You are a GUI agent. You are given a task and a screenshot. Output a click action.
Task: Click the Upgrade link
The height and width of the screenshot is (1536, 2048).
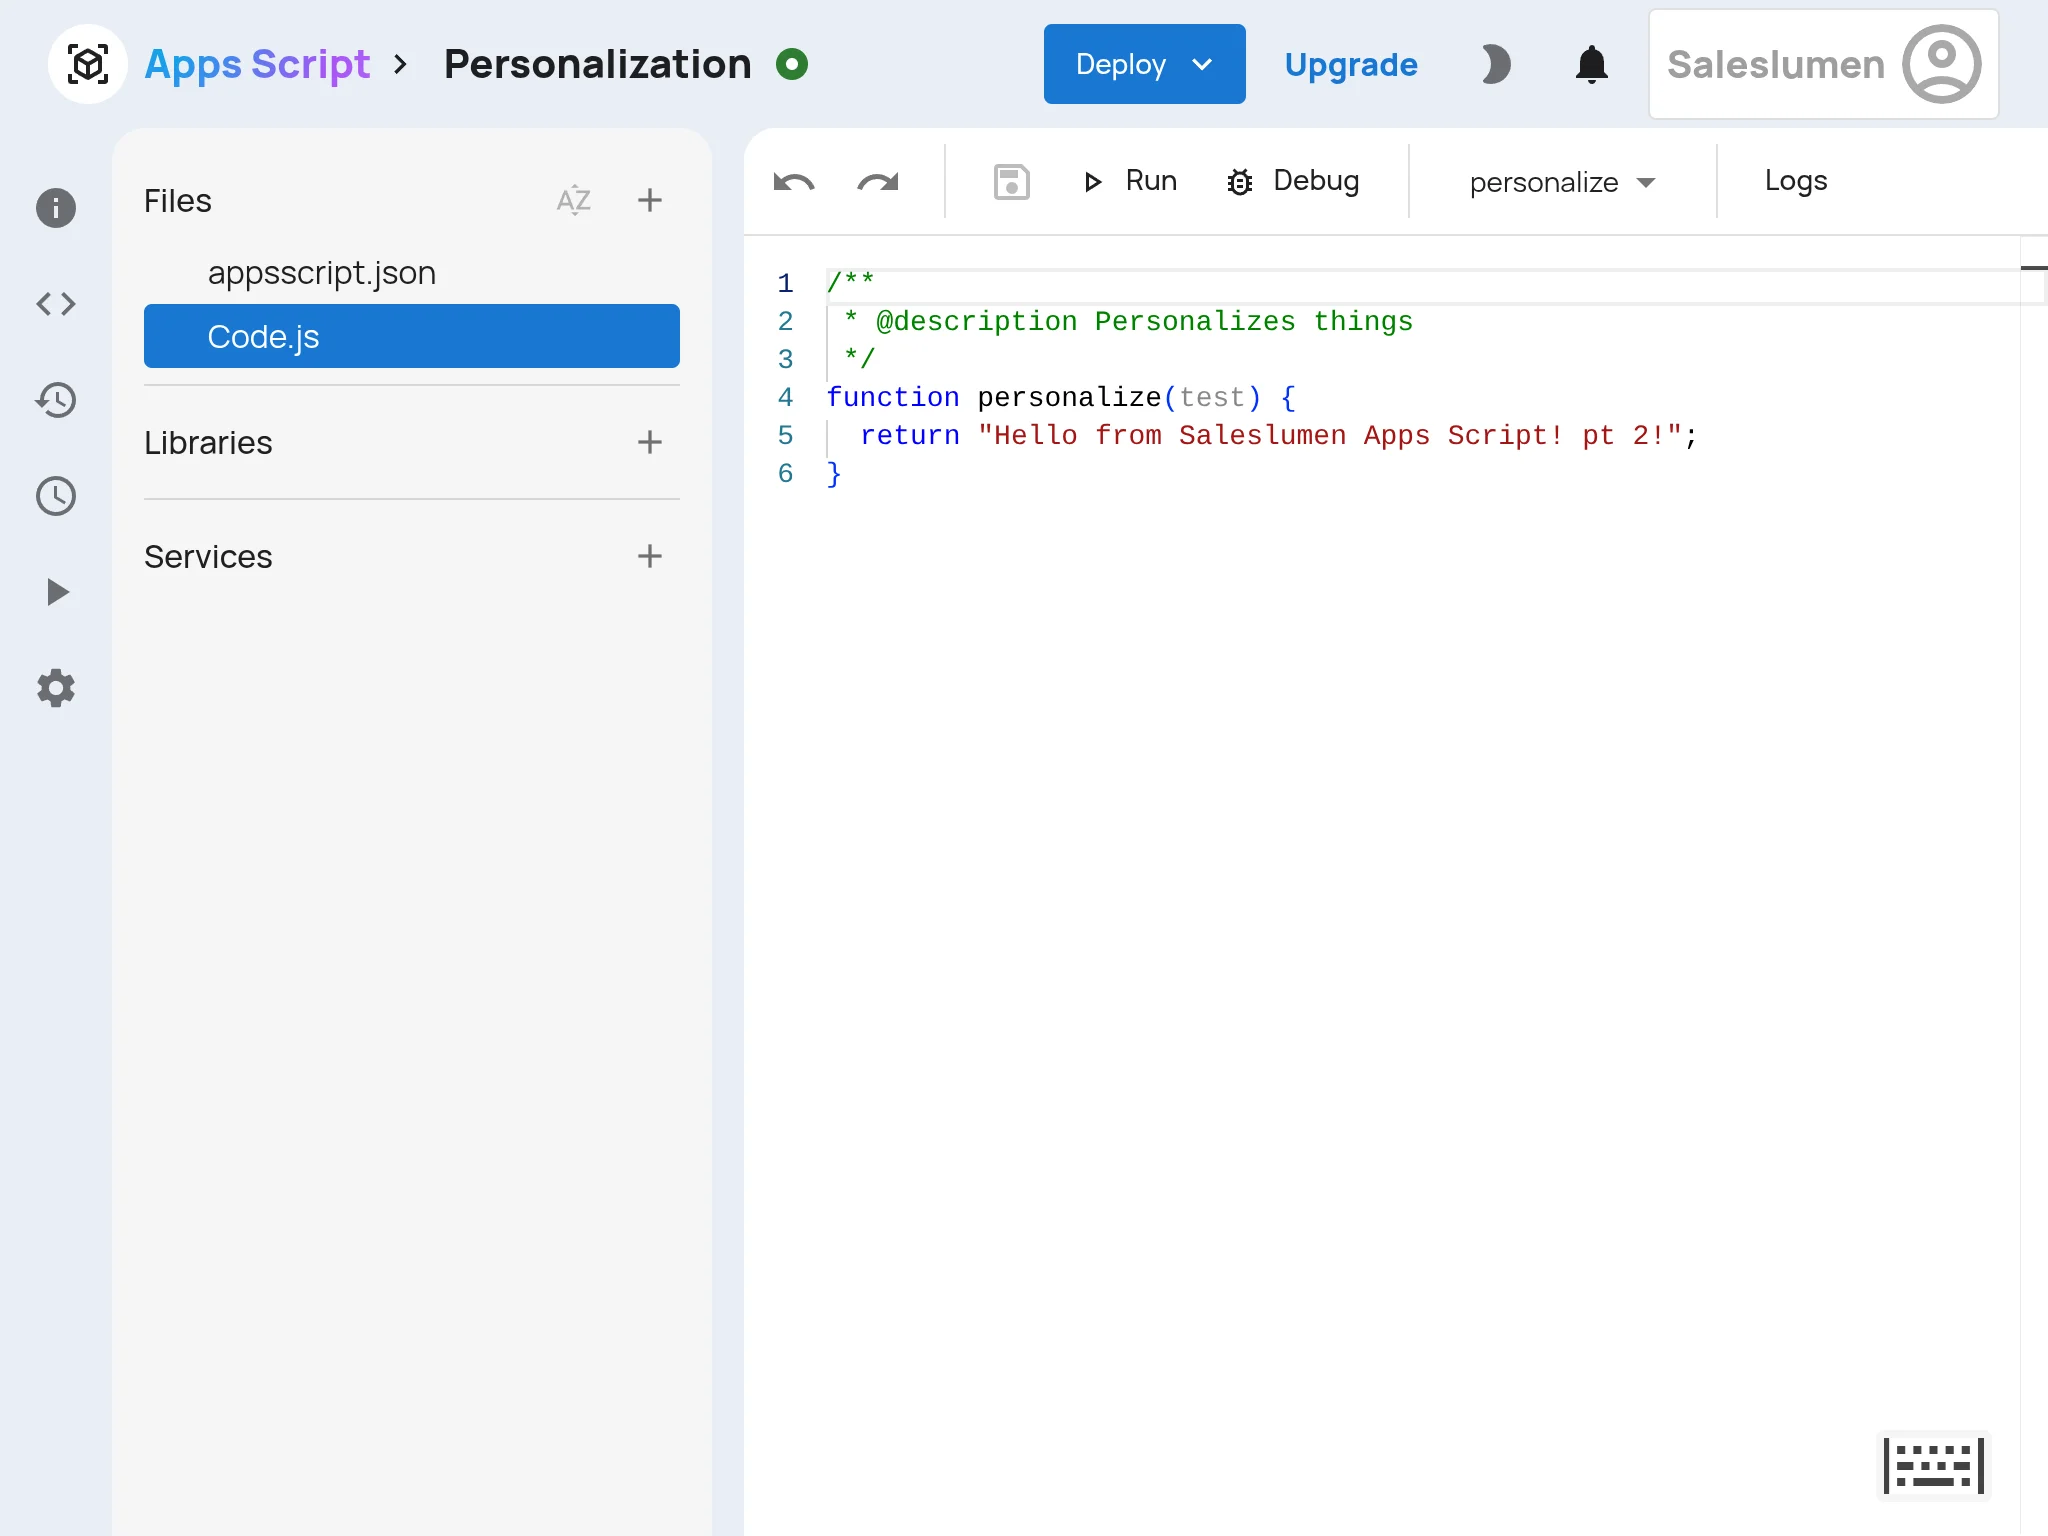1351,65
